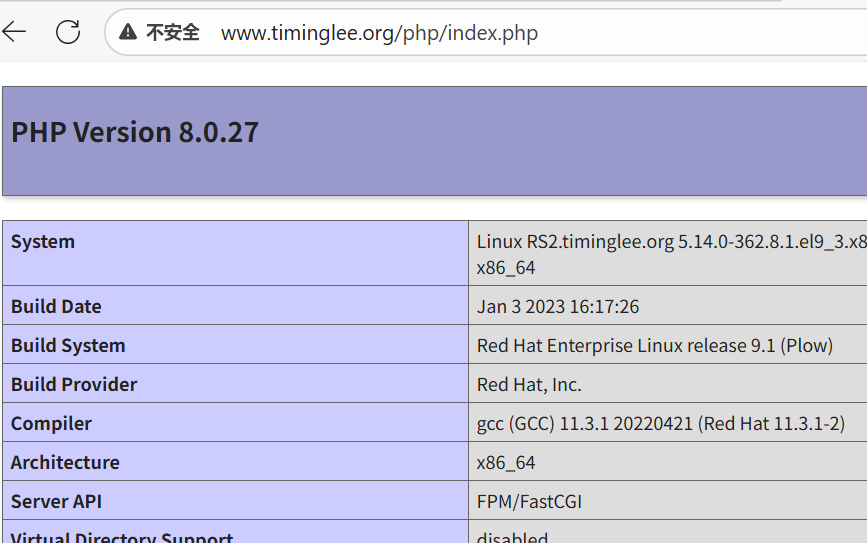Select the PHP Version 8.0.27 heading
This screenshot has height=543, width=867.
[135, 132]
